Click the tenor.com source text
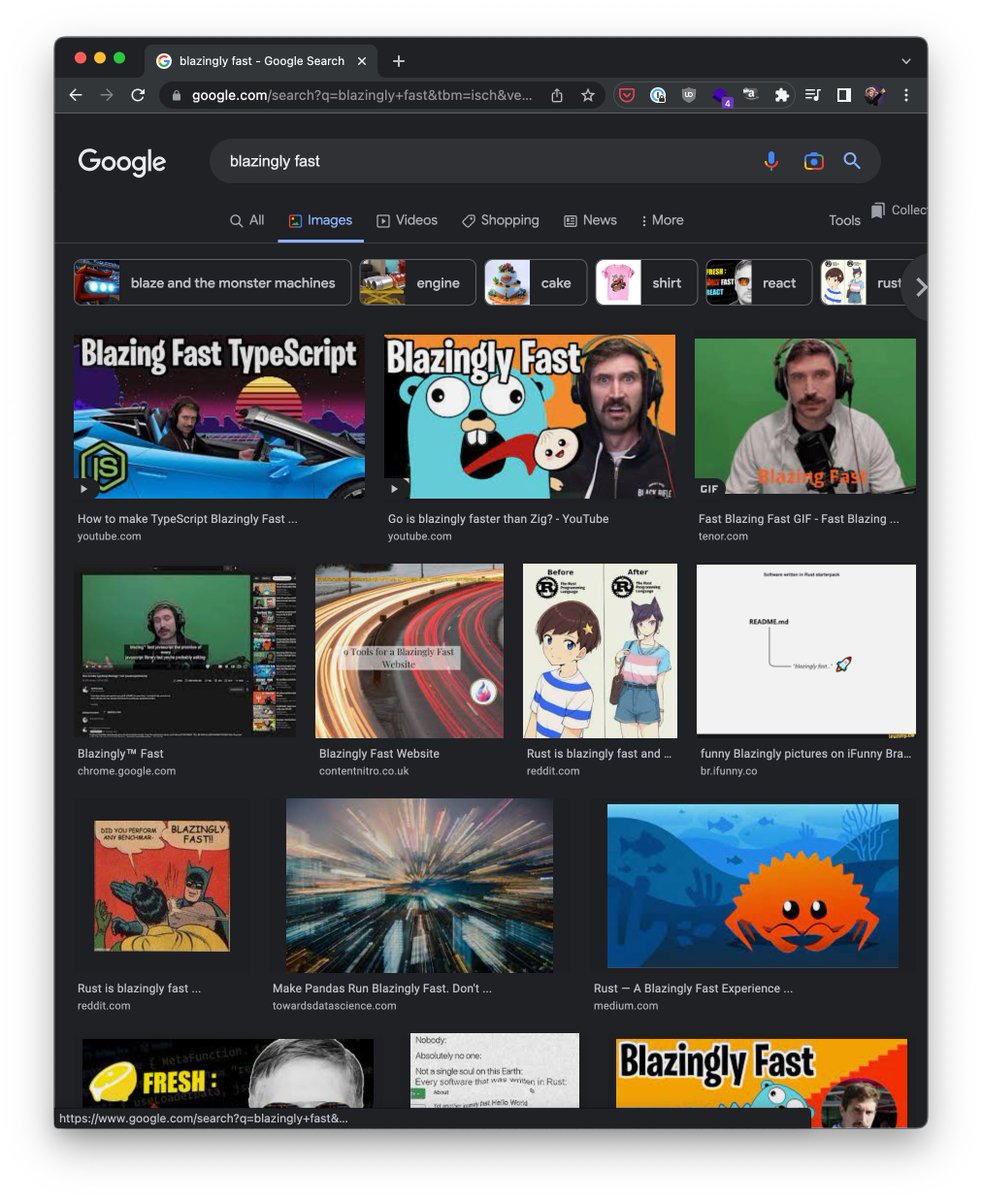982x1200 pixels. [x=723, y=536]
